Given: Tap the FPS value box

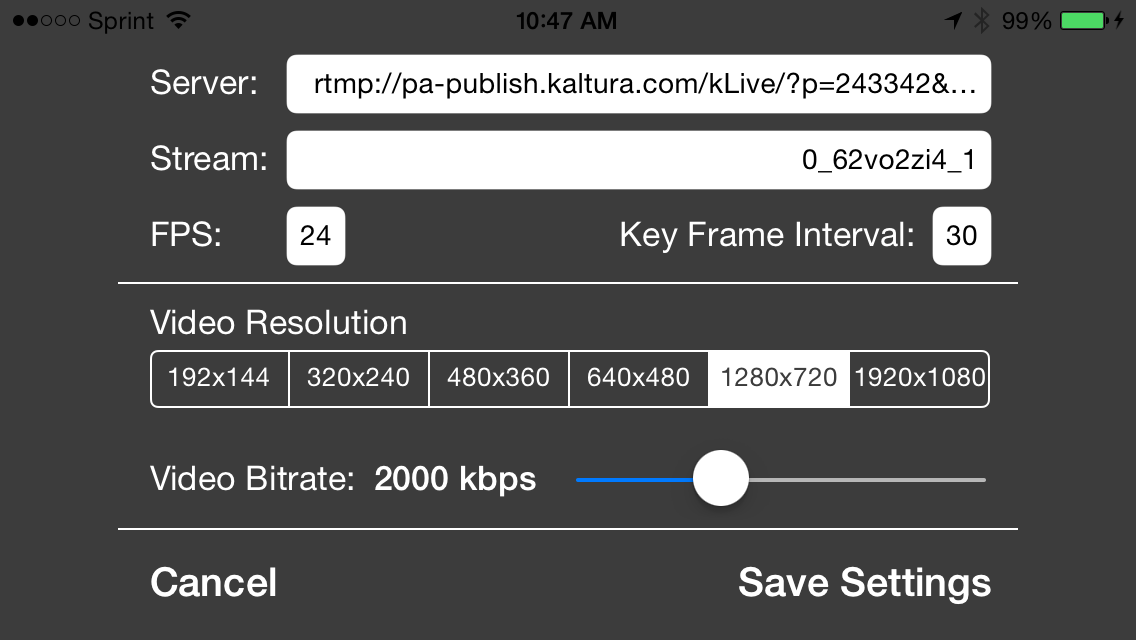Looking at the screenshot, I should 316,236.
